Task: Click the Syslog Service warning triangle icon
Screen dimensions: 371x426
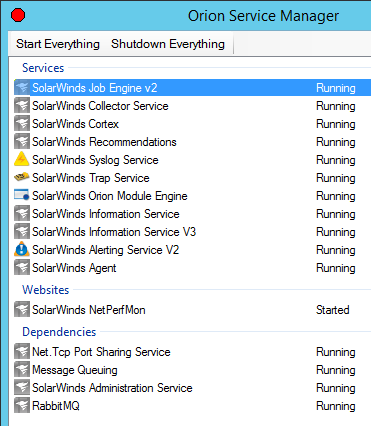Action: pos(21,159)
